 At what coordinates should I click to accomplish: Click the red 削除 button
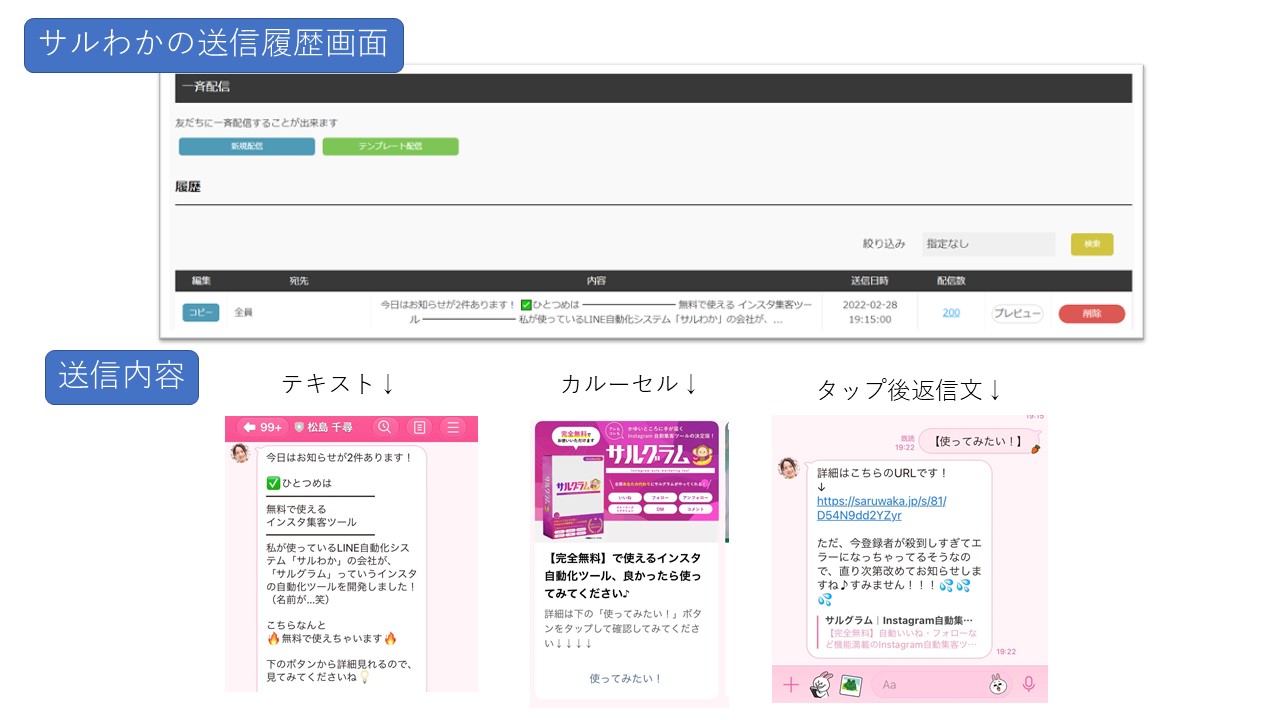tap(1092, 313)
